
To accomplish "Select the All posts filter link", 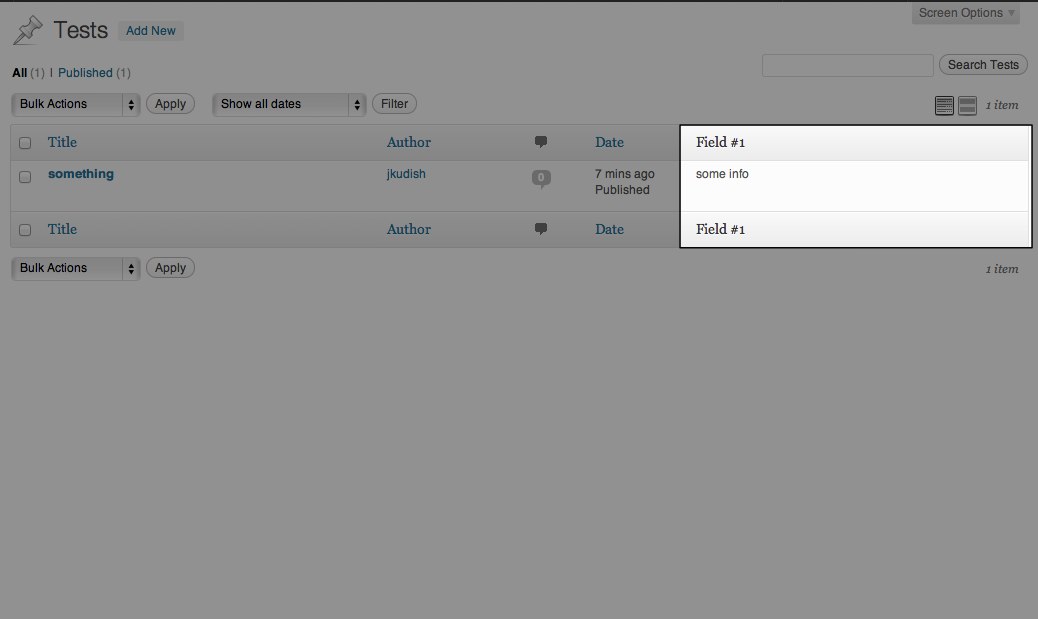I will [19, 73].
